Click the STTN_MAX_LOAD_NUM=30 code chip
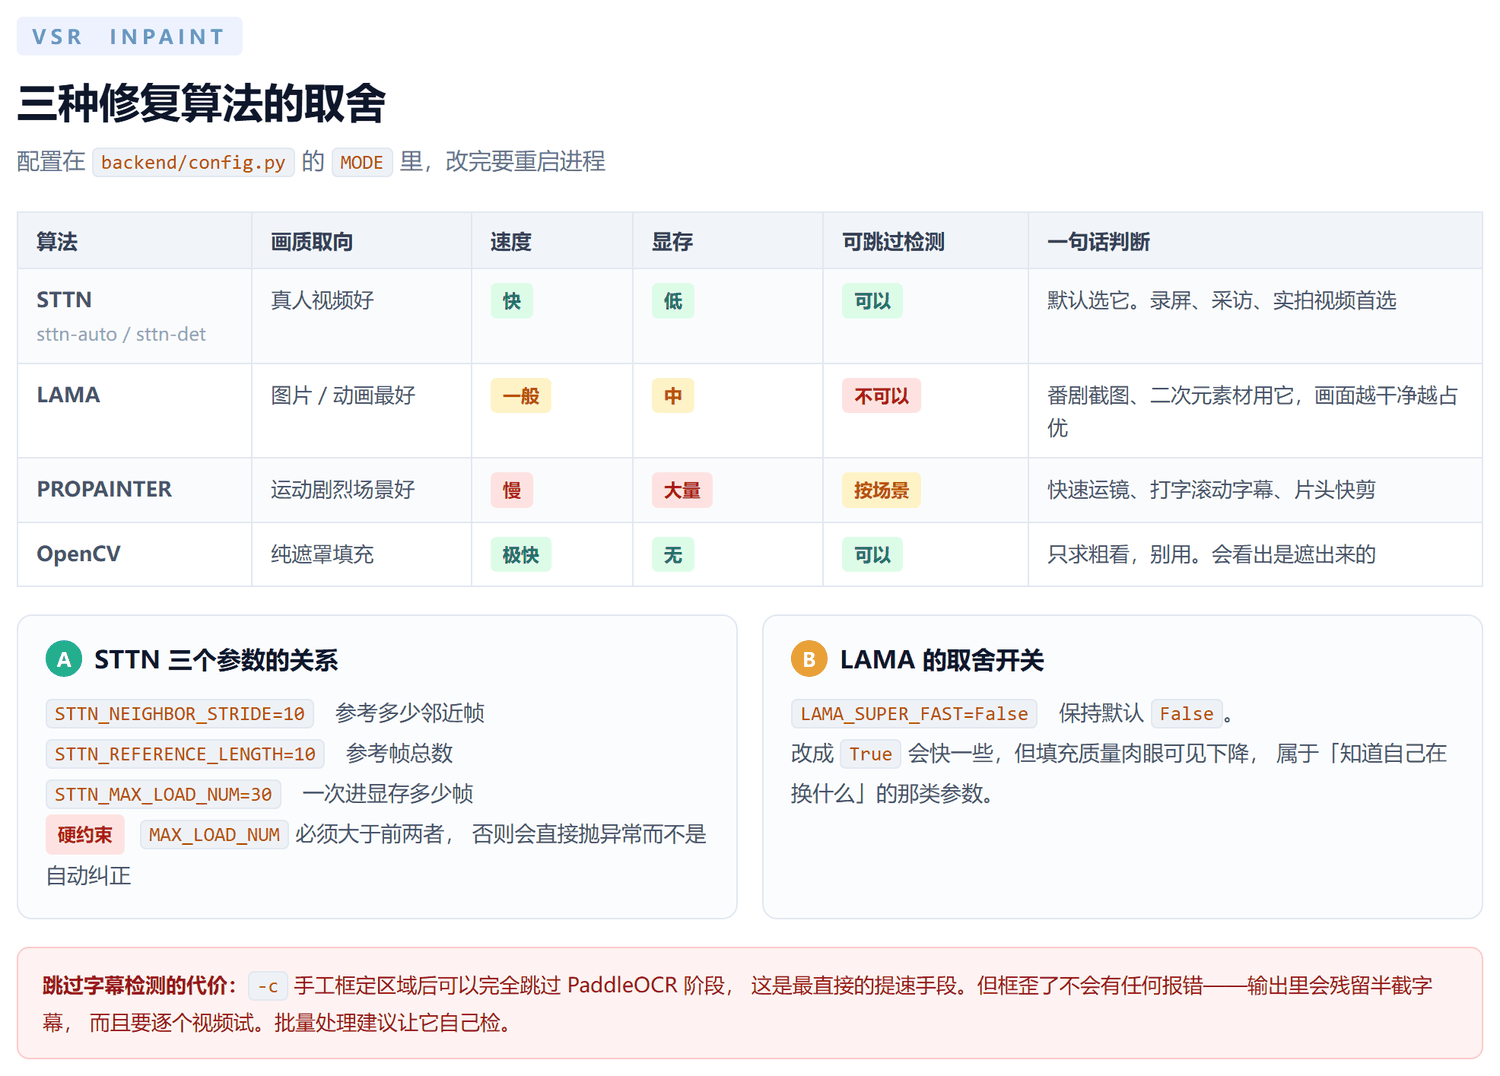Image resolution: width=1500 pixels, height=1076 pixels. (x=163, y=794)
